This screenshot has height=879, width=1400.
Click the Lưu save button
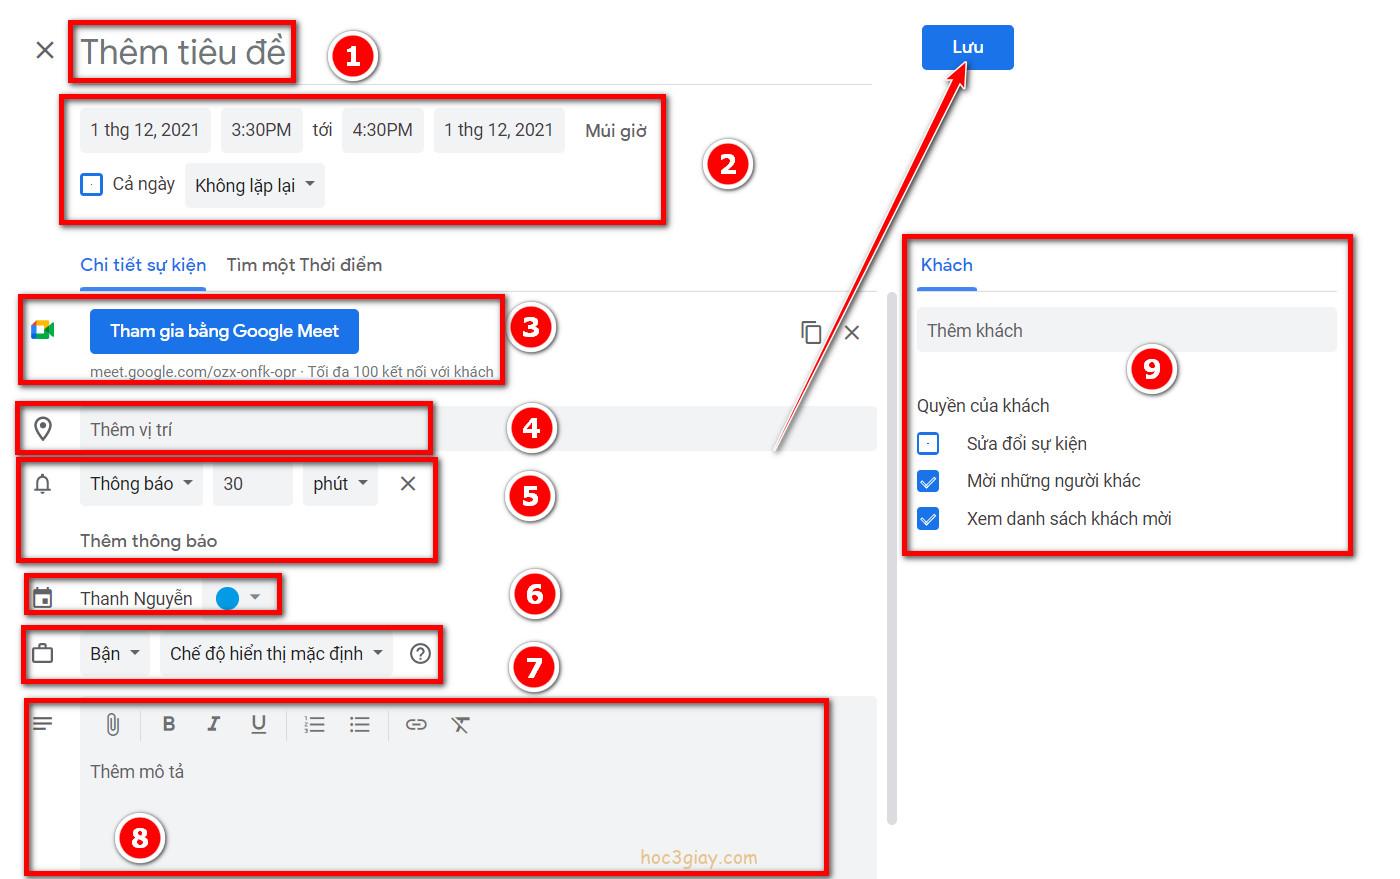pos(967,47)
